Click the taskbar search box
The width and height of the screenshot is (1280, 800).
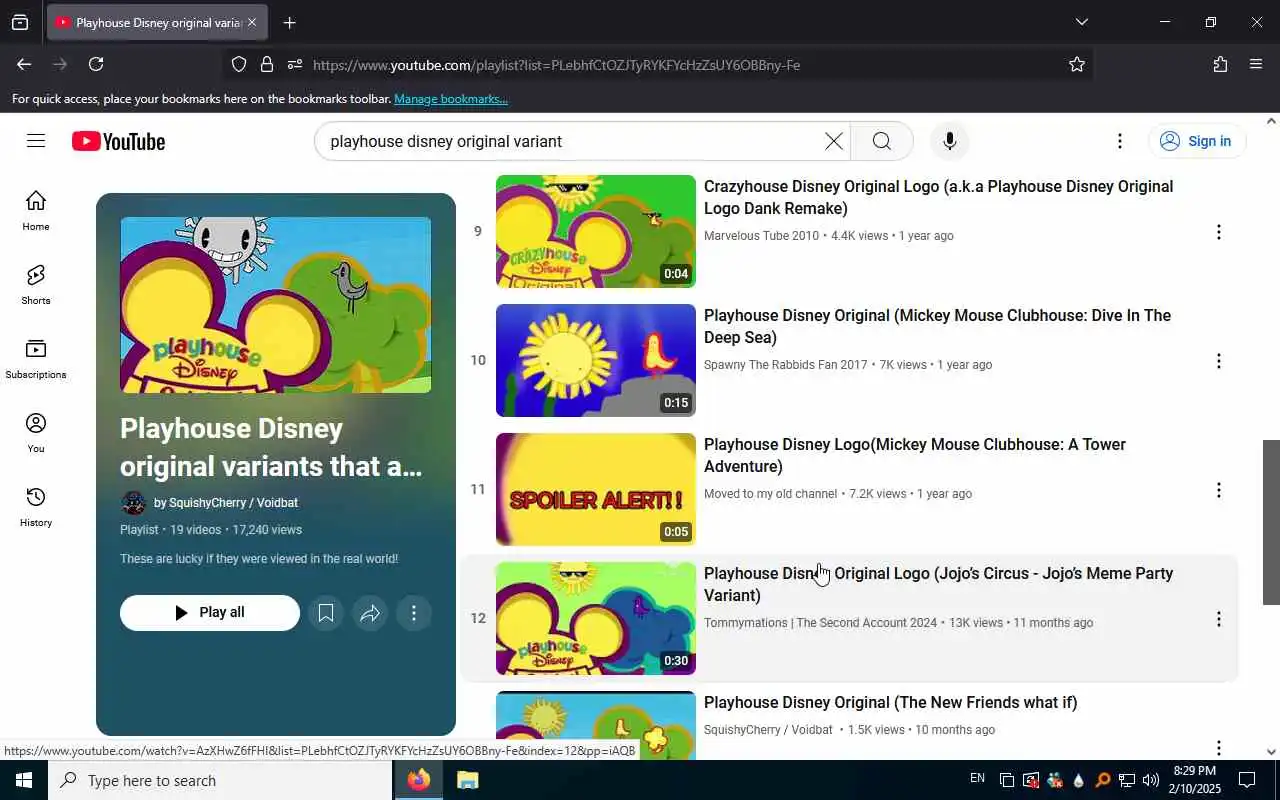click(220, 780)
